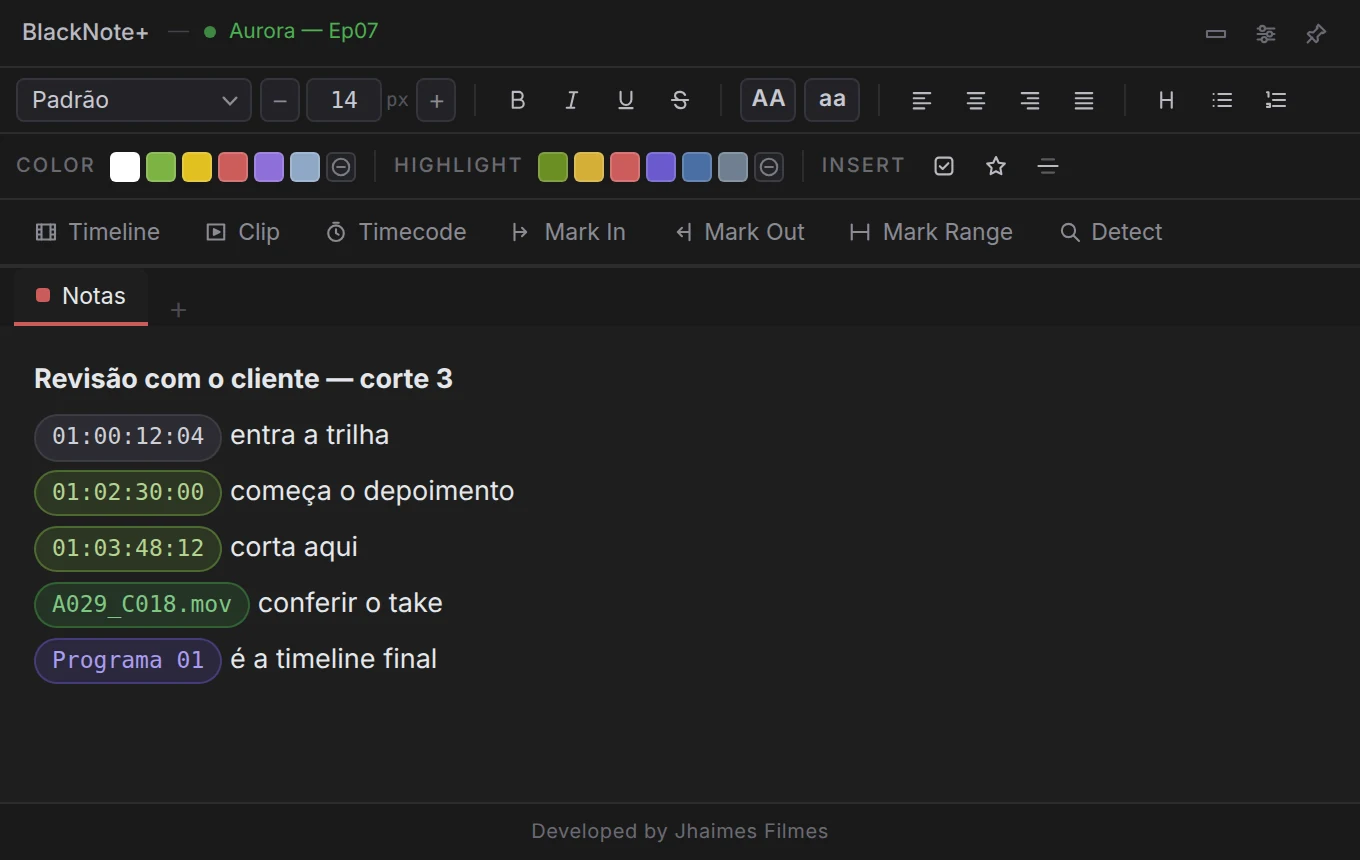Choose the white text color swatch
The height and width of the screenshot is (860, 1360).
(125, 167)
